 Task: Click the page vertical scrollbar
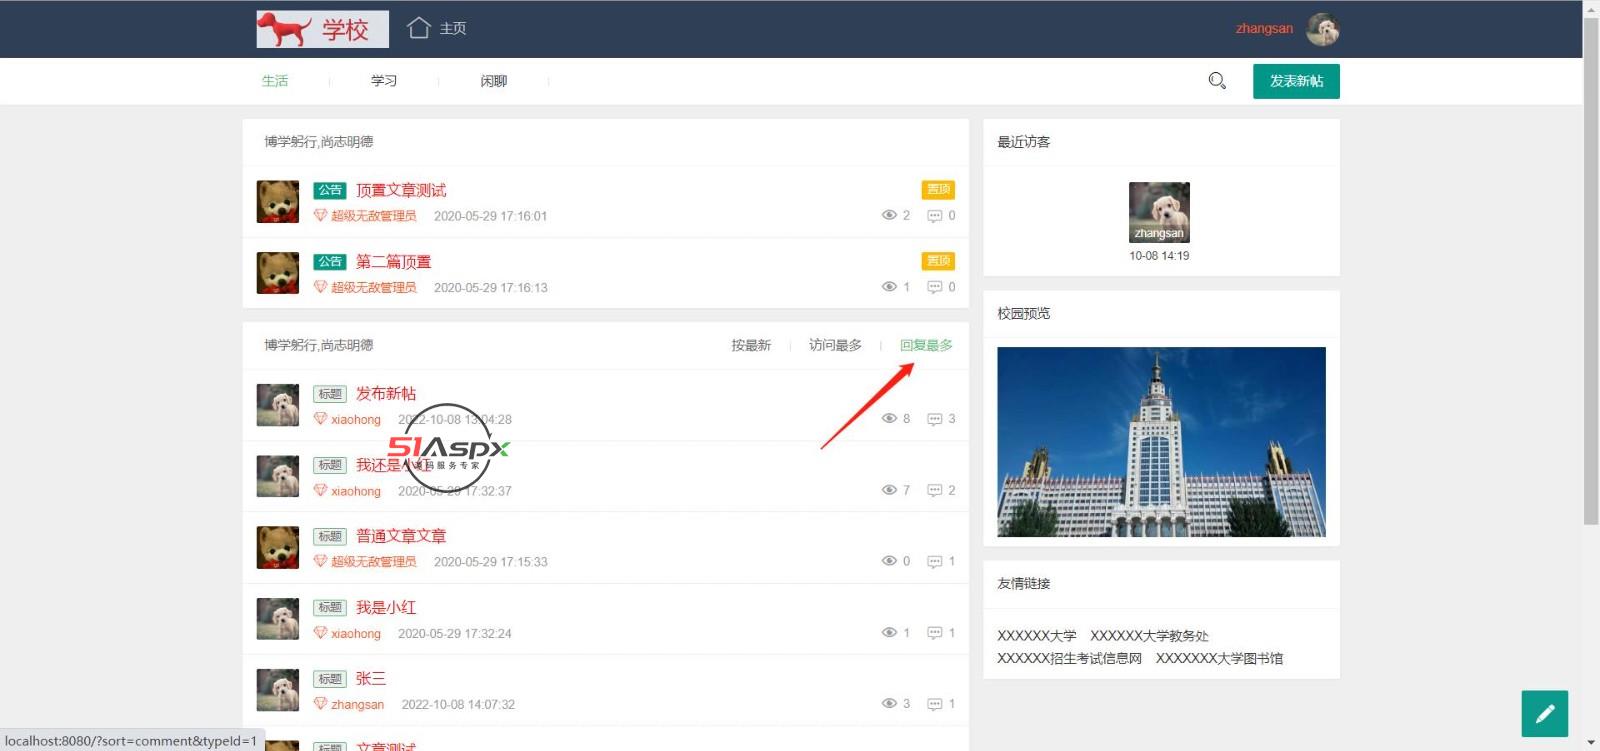(x=1591, y=270)
